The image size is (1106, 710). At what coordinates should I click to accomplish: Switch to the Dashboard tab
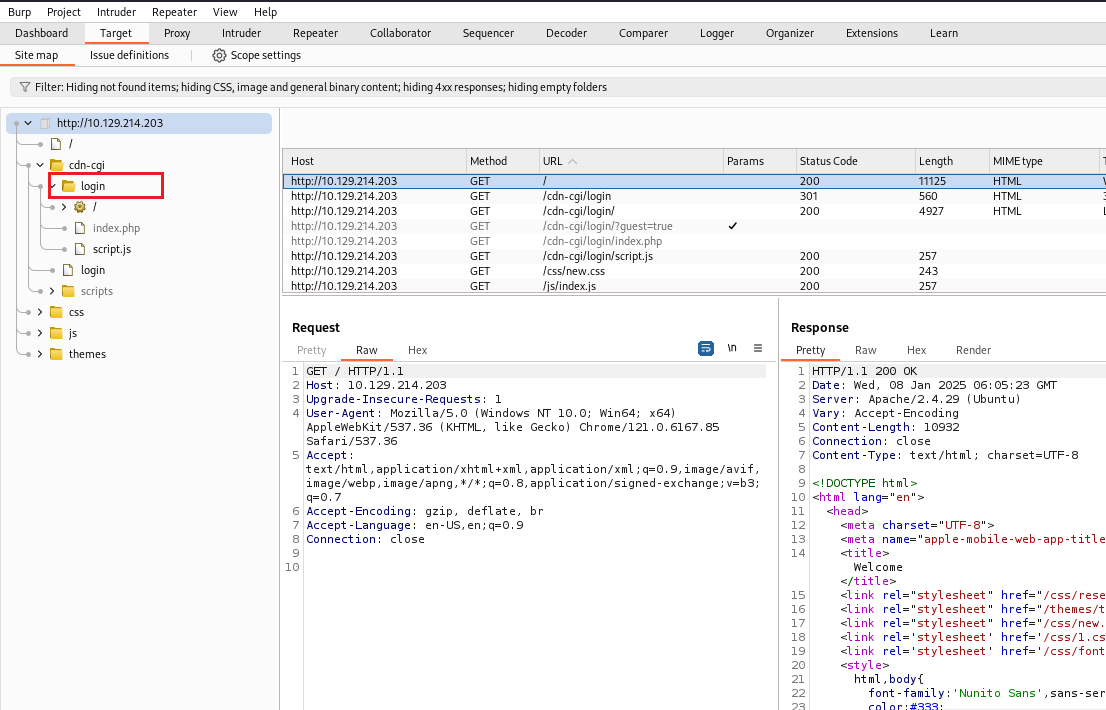click(x=42, y=33)
